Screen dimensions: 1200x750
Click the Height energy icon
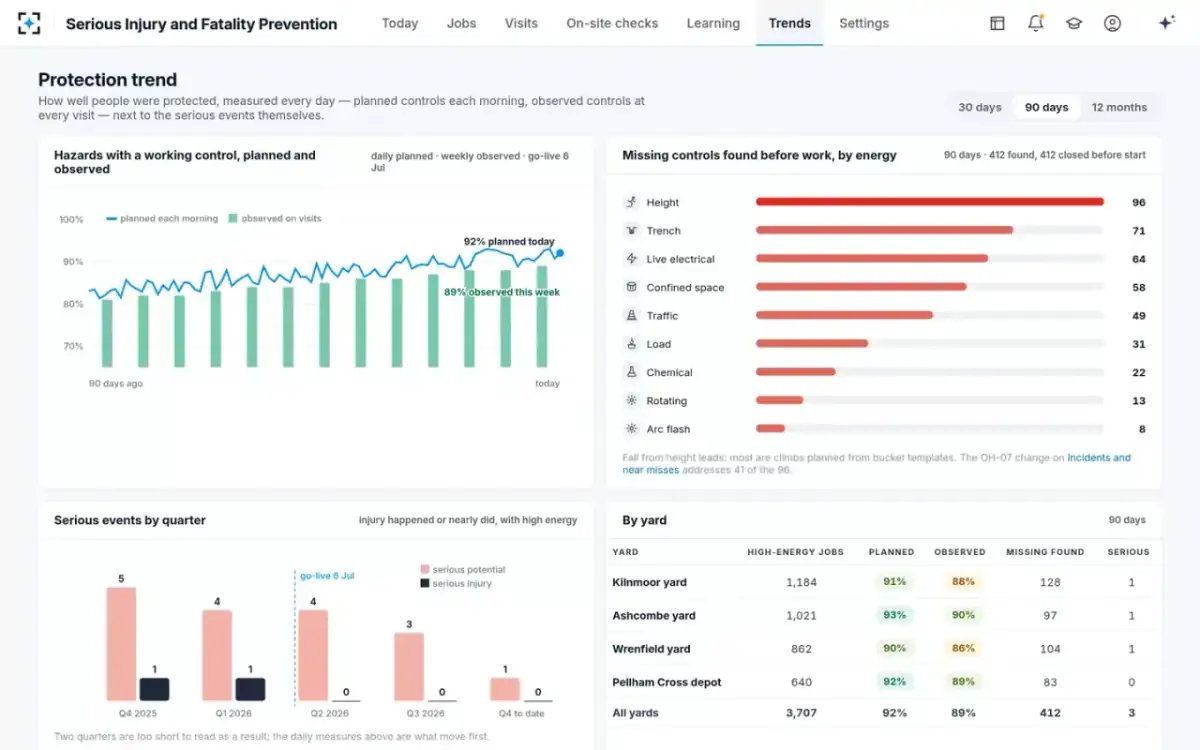(x=631, y=202)
